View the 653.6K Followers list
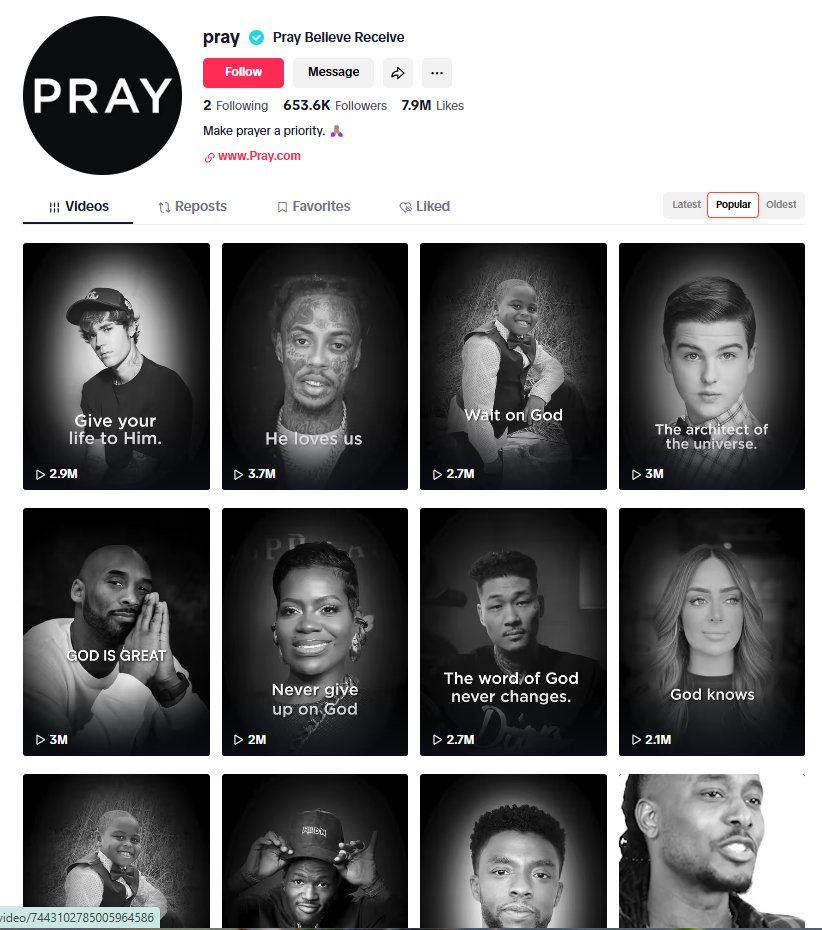Image resolution: width=822 pixels, height=930 pixels. 335,106
